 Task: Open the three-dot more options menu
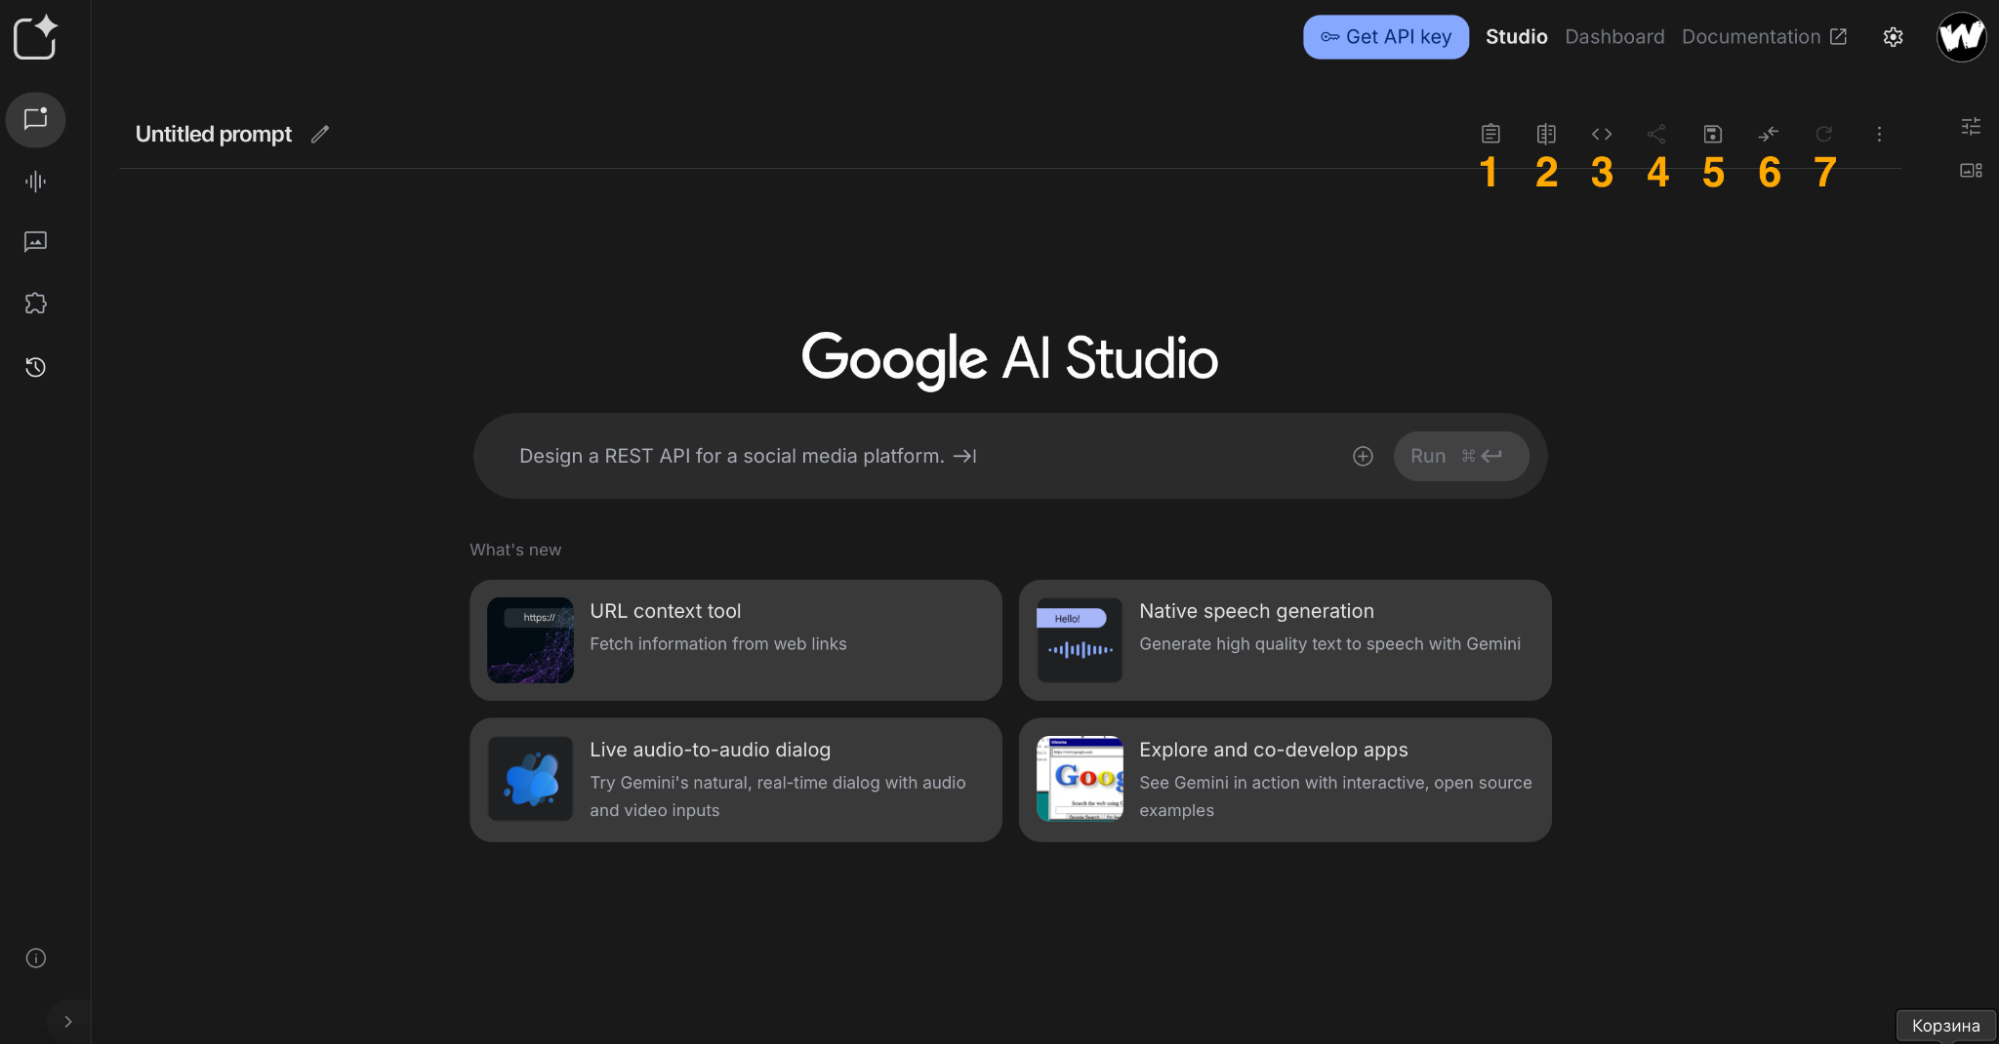1879,134
